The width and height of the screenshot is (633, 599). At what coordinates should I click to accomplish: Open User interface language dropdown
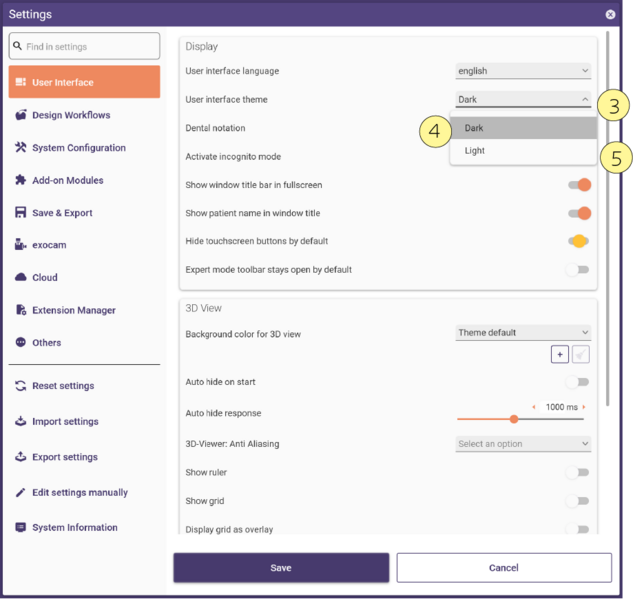tap(523, 71)
